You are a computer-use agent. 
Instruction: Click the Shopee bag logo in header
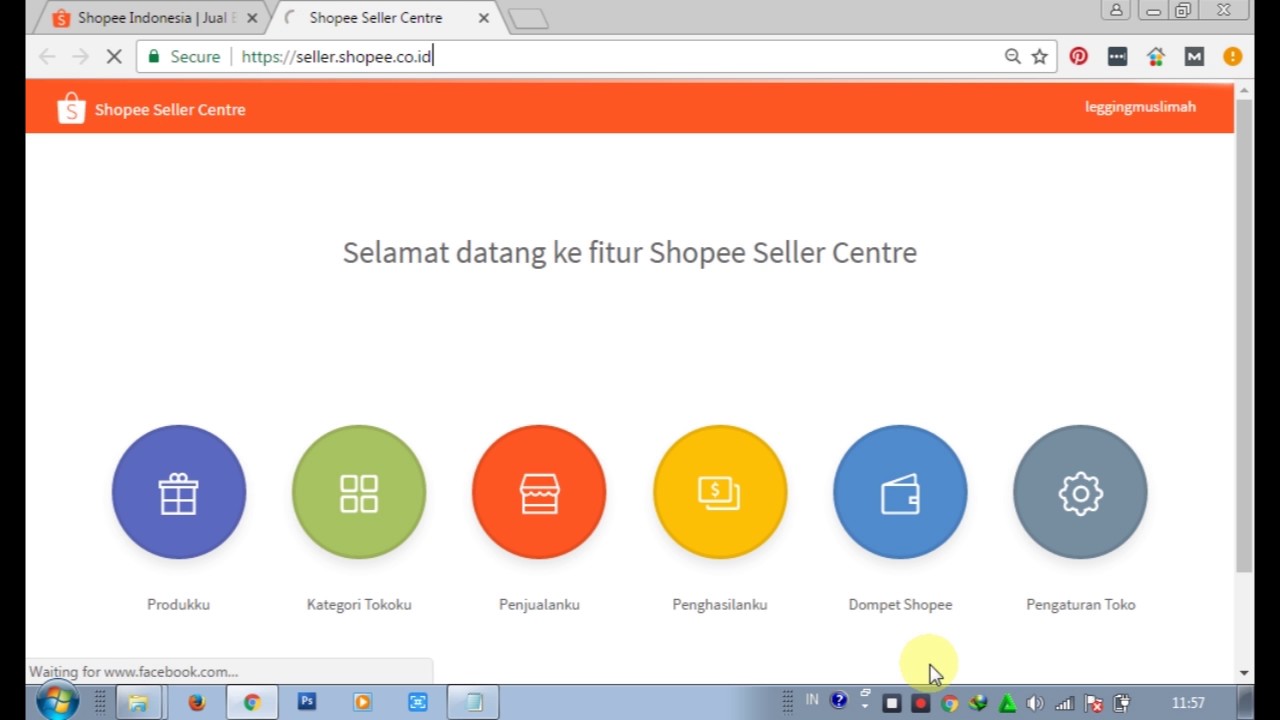[x=71, y=108]
